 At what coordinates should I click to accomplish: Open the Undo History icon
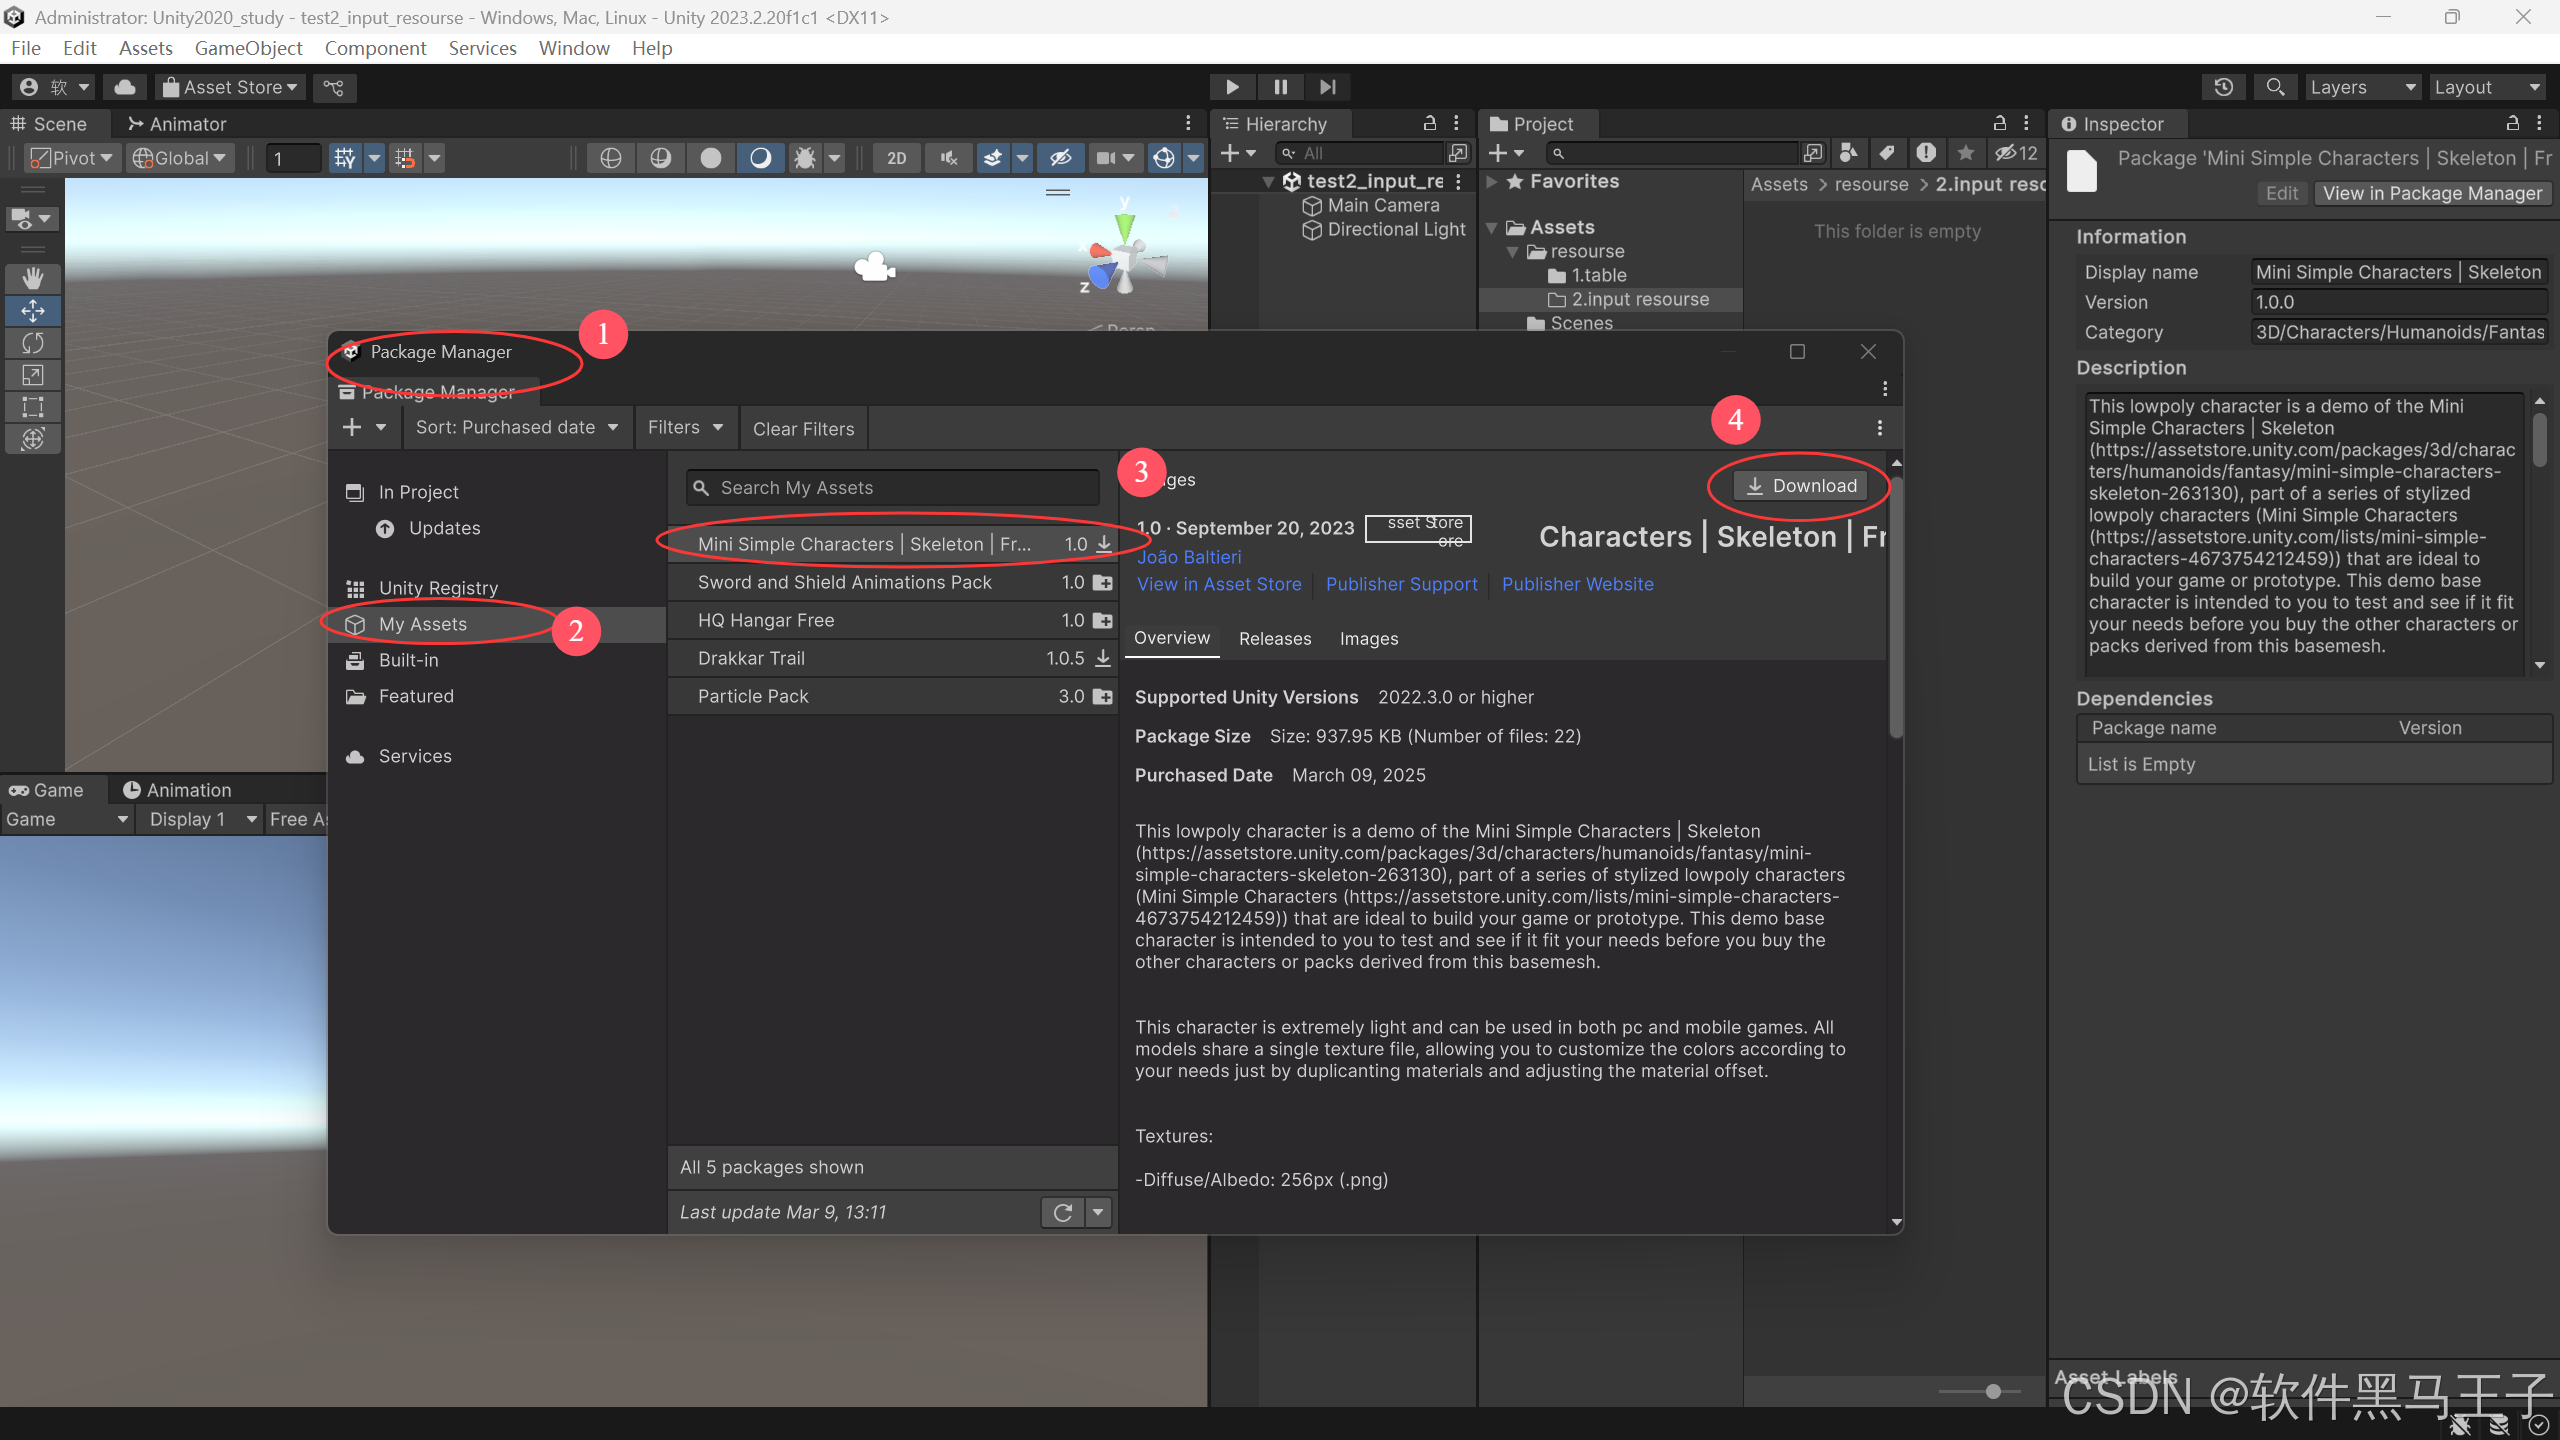2223,87
